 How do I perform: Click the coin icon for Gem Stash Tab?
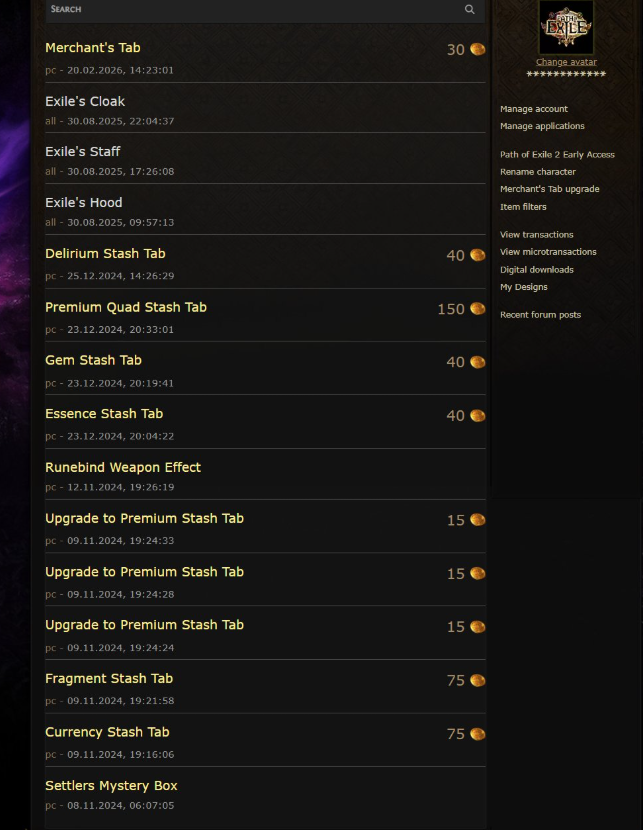click(477, 362)
